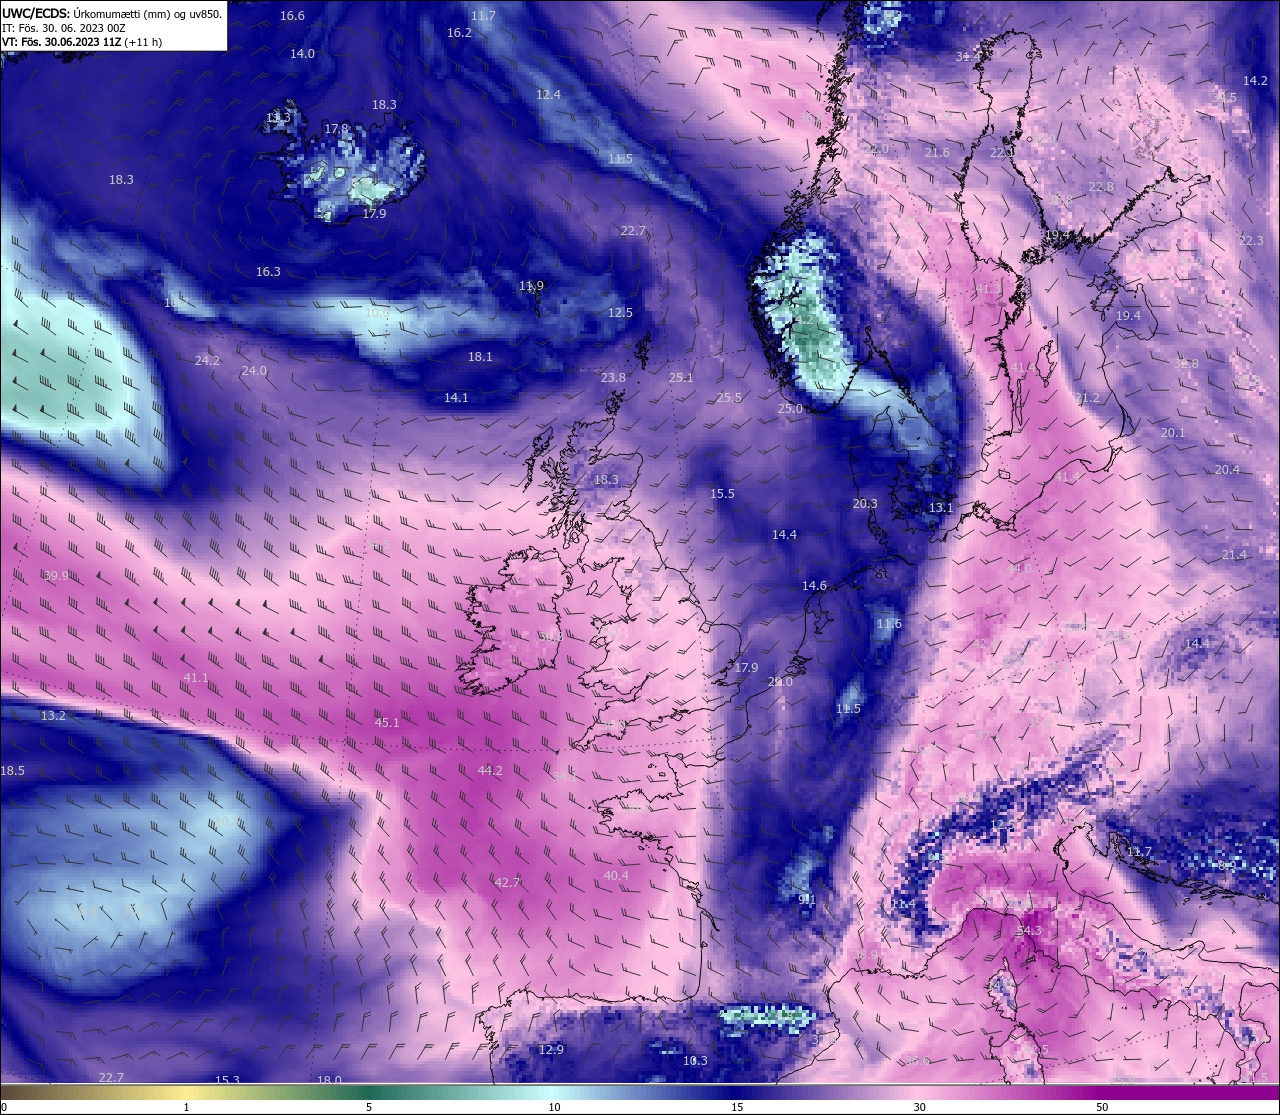Click the map value 12.9
Viewport: 1280px width, 1115px height.
[x=551, y=1049]
